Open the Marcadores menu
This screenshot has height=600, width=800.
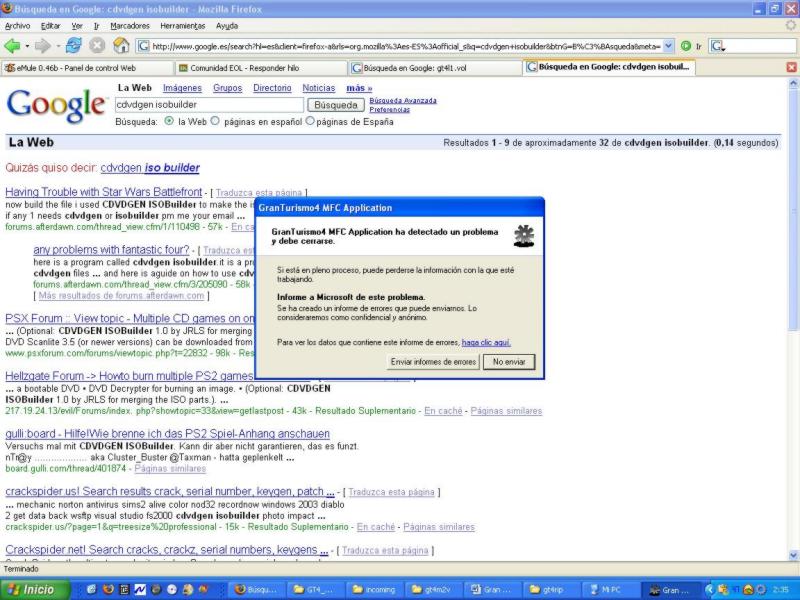pyautogui.click(x=130, y=26)
